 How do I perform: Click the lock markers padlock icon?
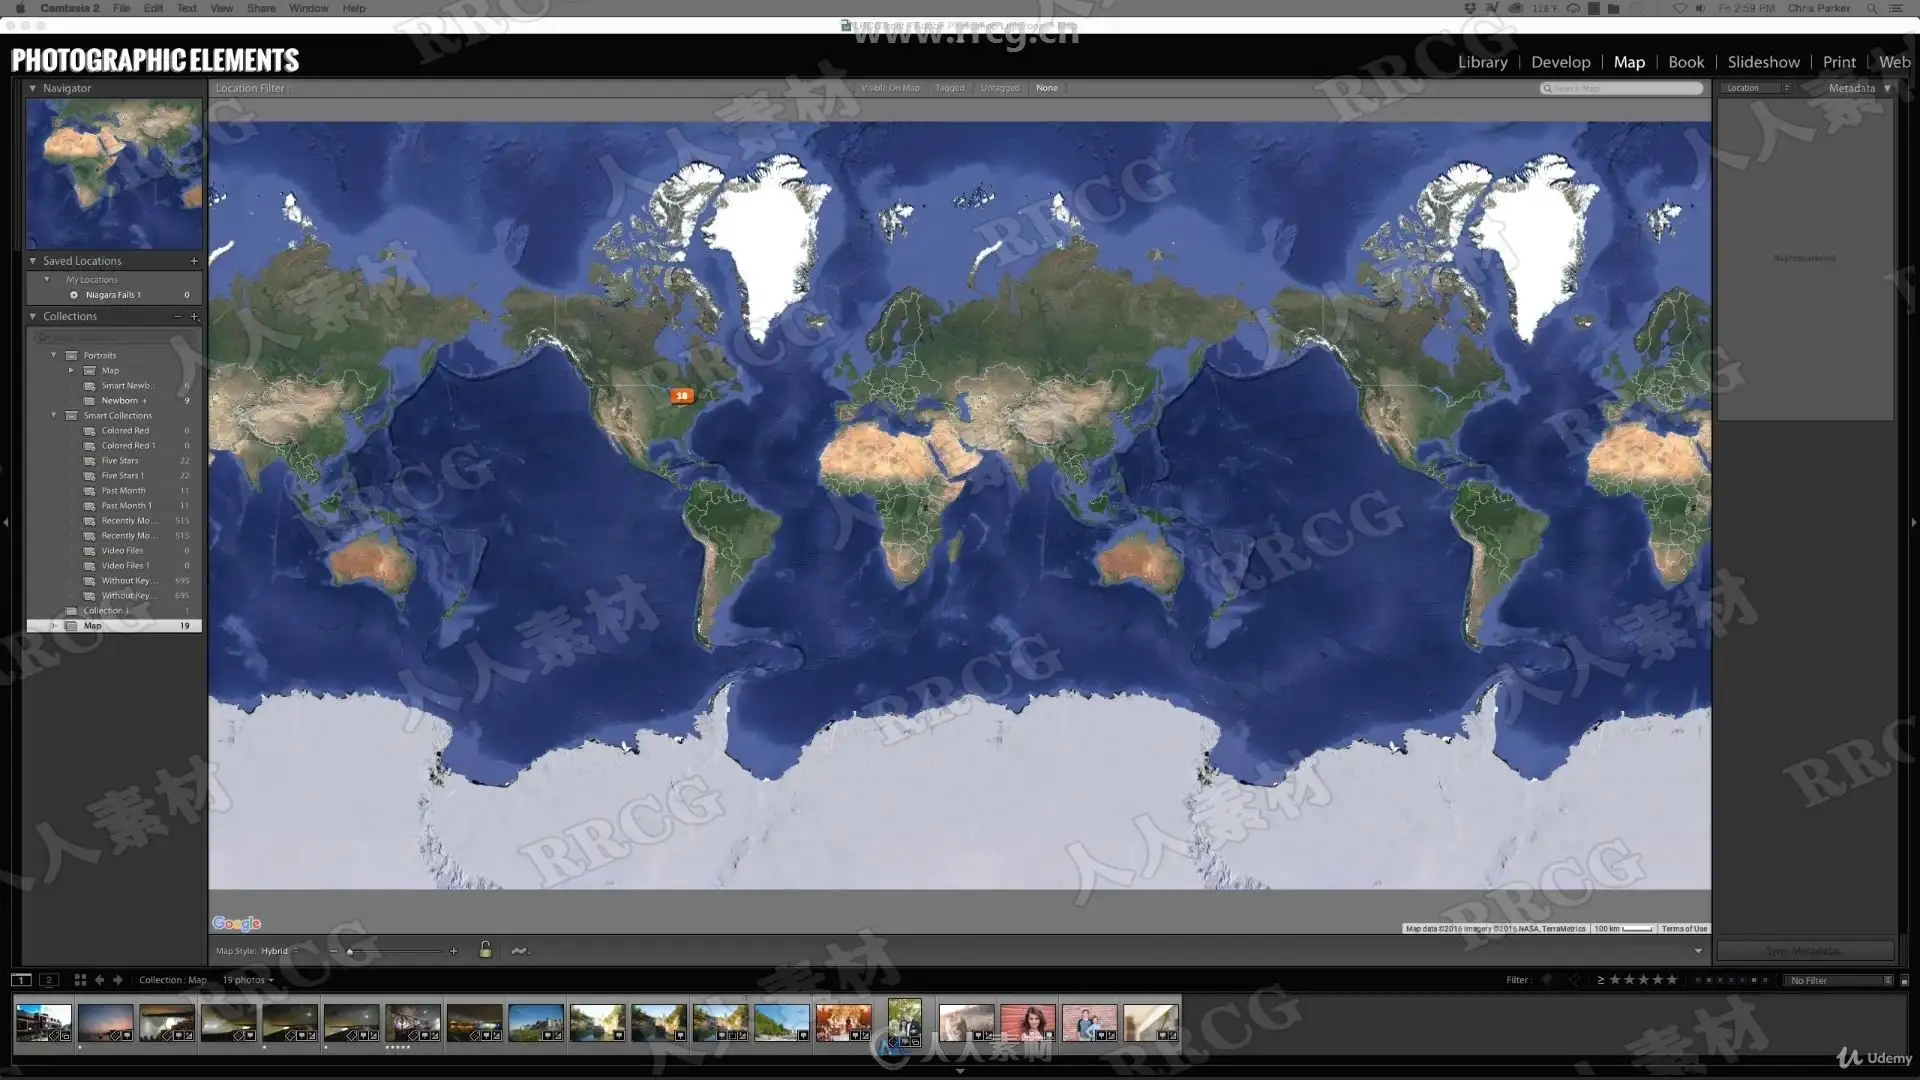tap(485, 950)
